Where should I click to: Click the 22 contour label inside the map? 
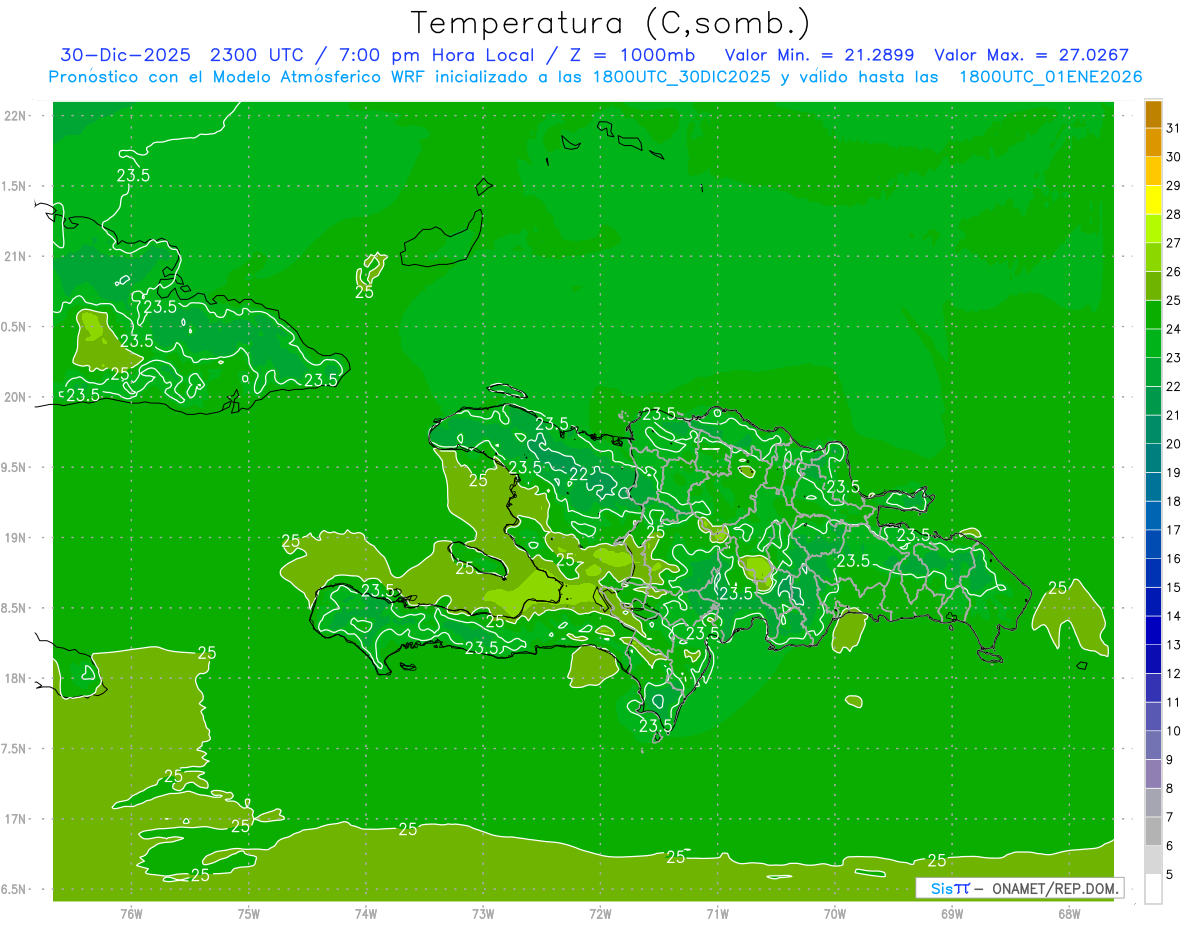pyautogui.click(x=579, y=474)
